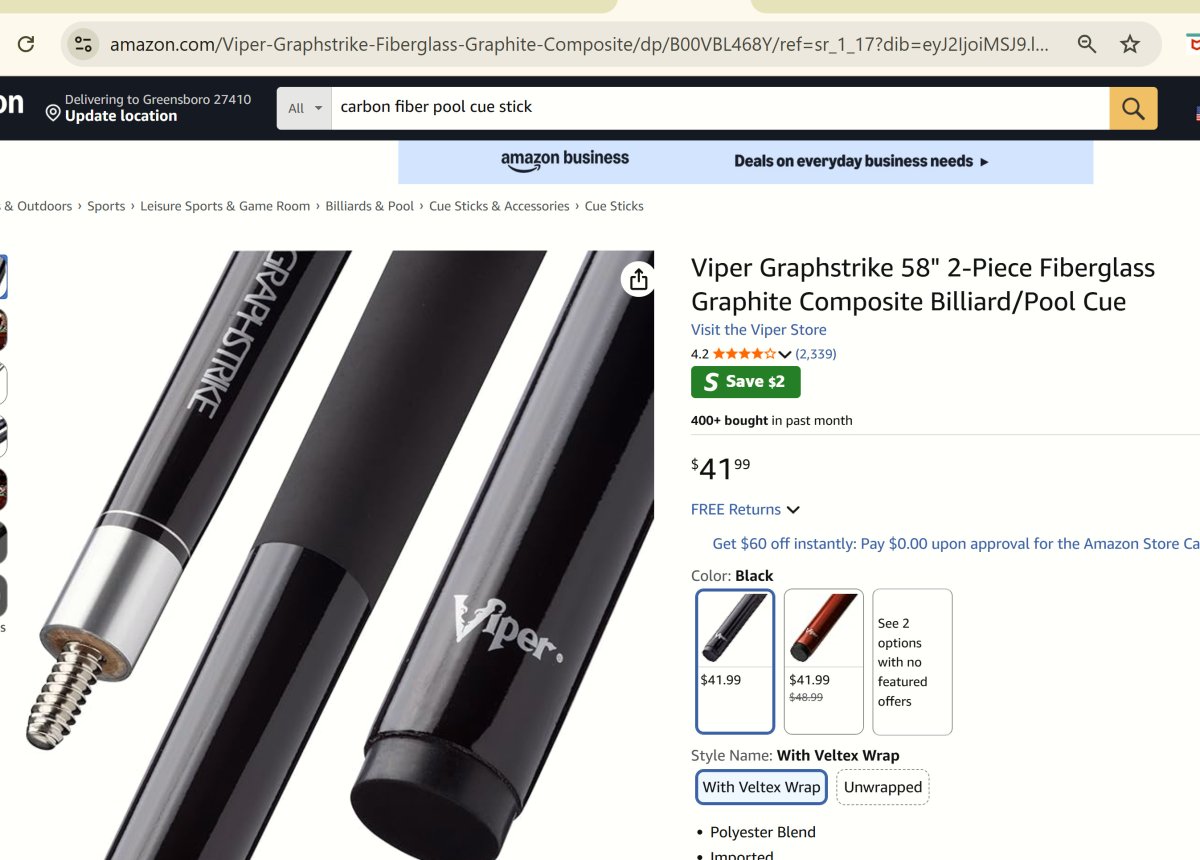Open Billiards & Pool breadcrumb

(x=370, y=206)
